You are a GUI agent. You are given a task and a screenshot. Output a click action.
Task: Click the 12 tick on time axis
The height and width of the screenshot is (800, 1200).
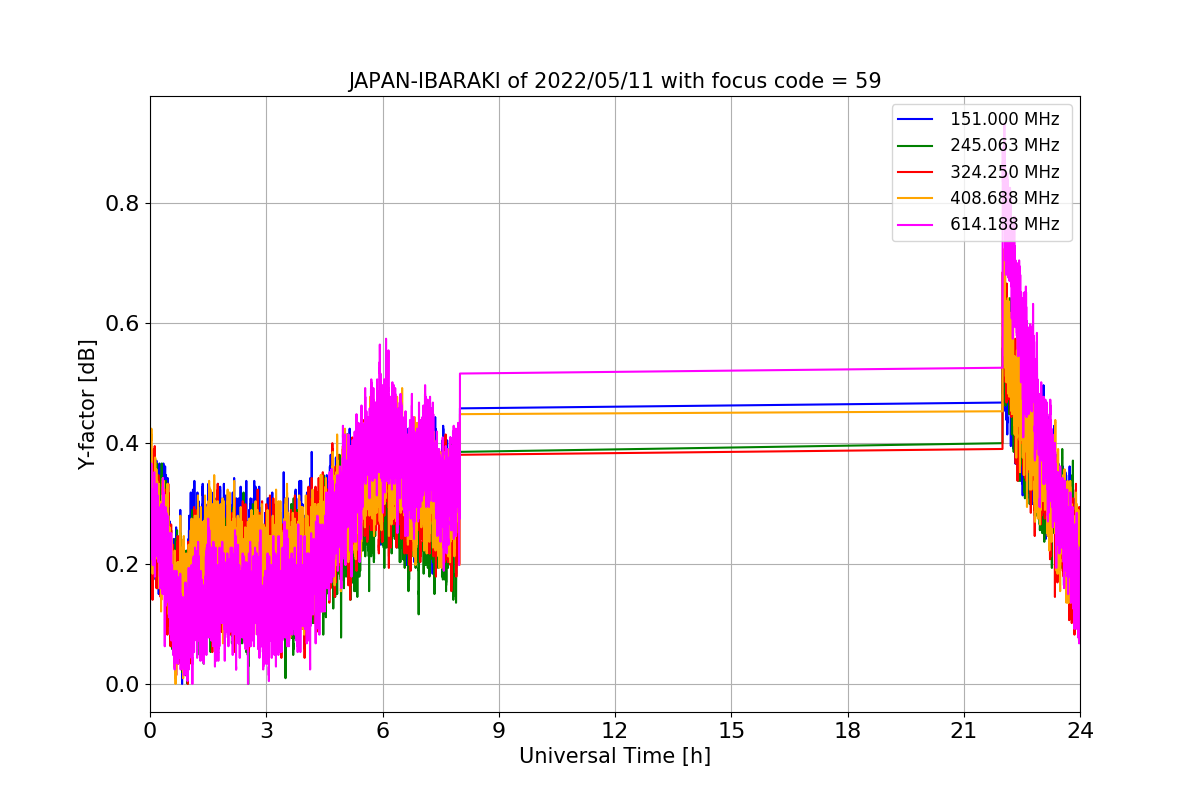coord(615,730)
